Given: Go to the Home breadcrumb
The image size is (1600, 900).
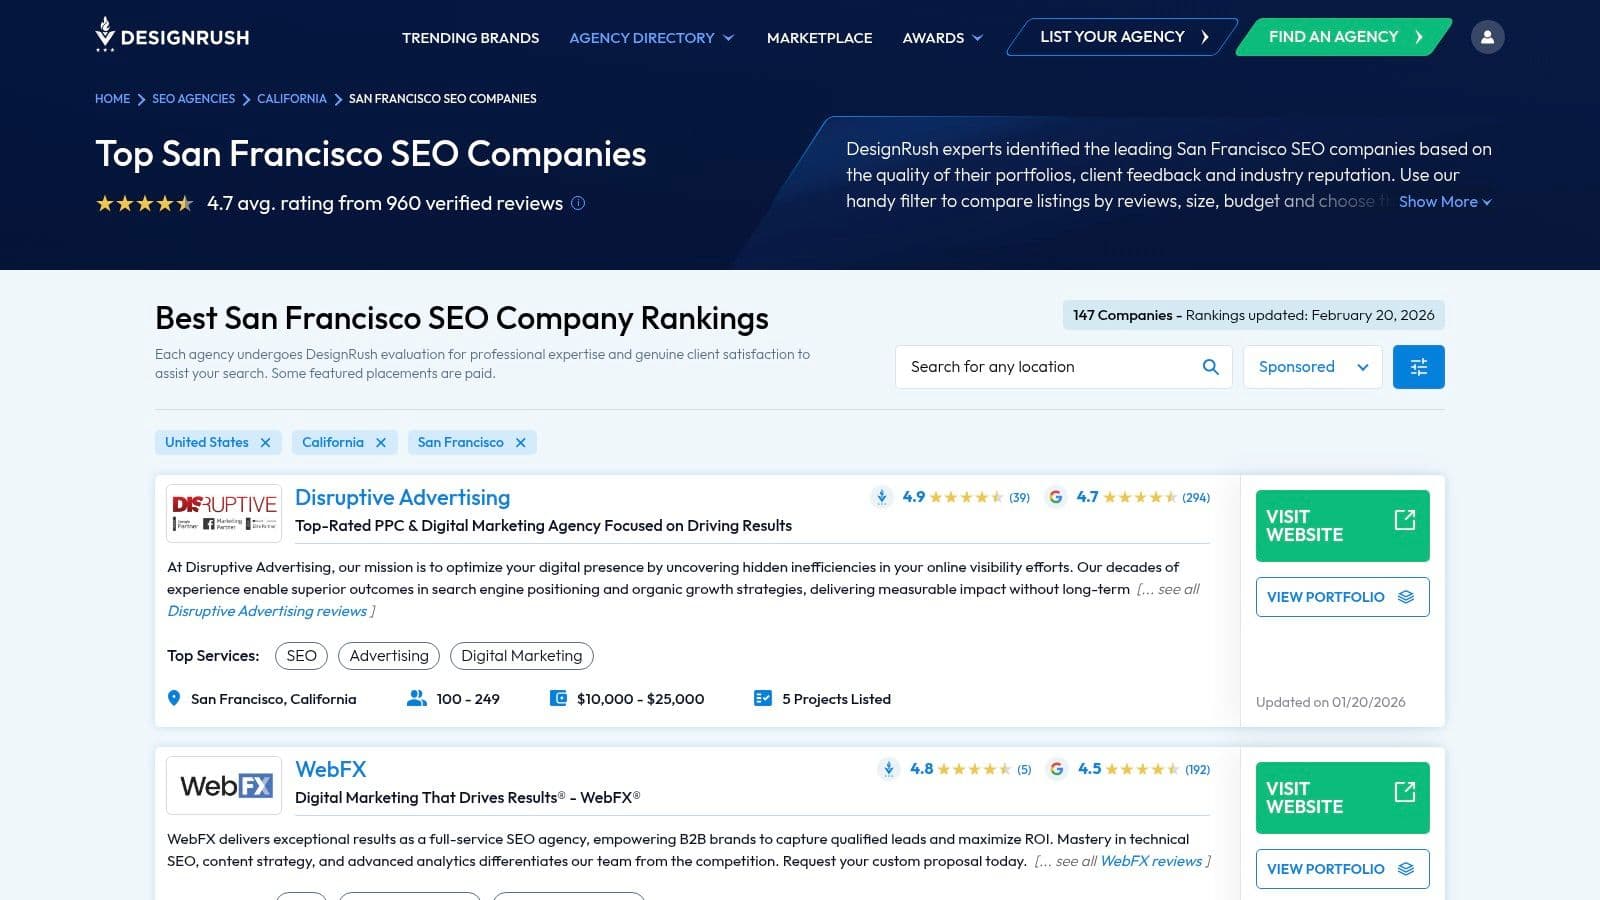Looking at the screenshot, I should (112, 99).
